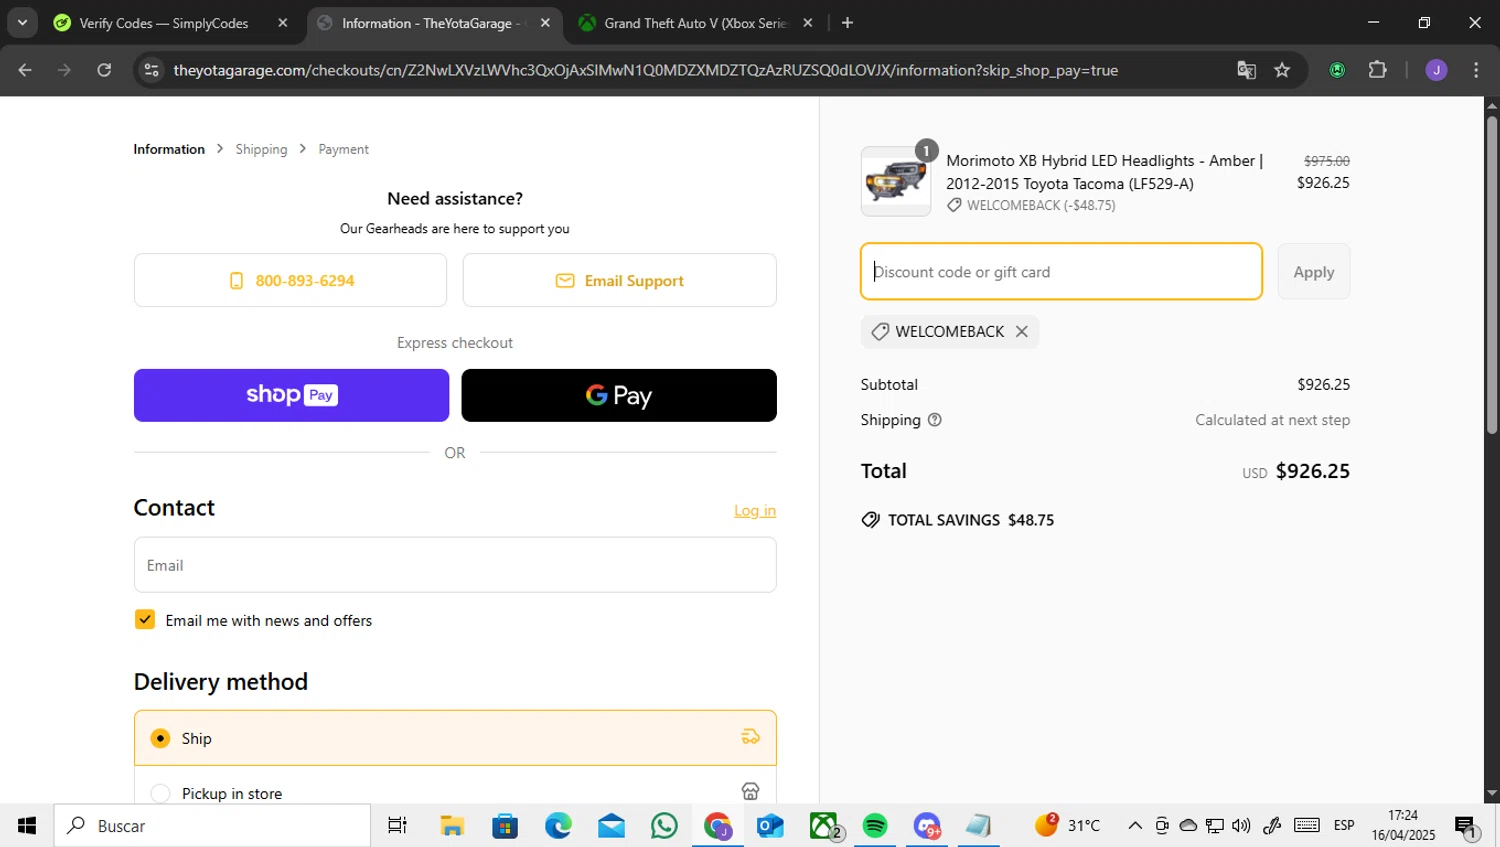Open the Extensions puzzle menu
The height and width of the screenshot is (847, 1500).
1377,70
